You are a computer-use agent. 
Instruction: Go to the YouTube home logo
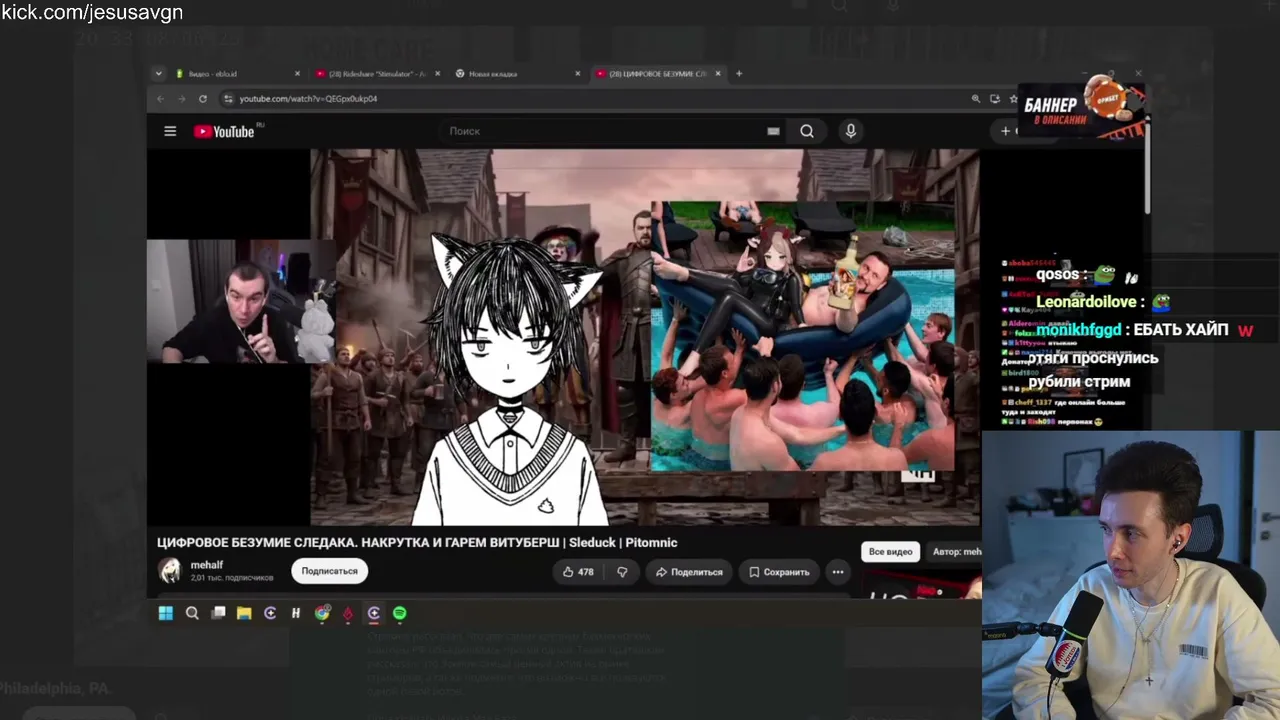[224, 131]
